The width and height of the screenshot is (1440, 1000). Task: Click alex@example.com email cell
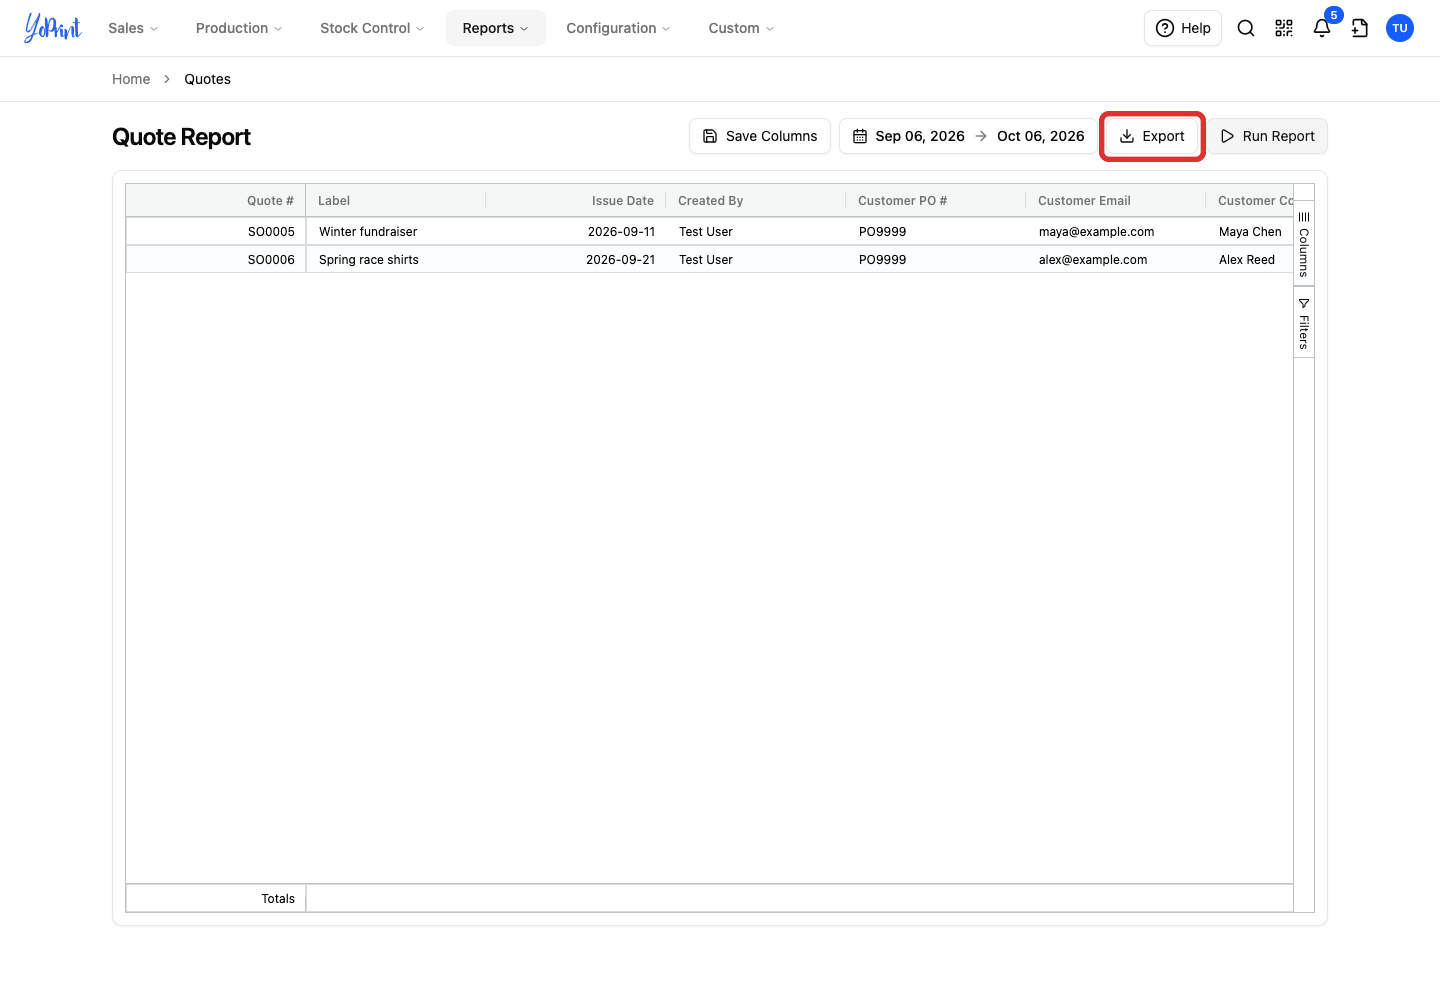coord(1116,260)
